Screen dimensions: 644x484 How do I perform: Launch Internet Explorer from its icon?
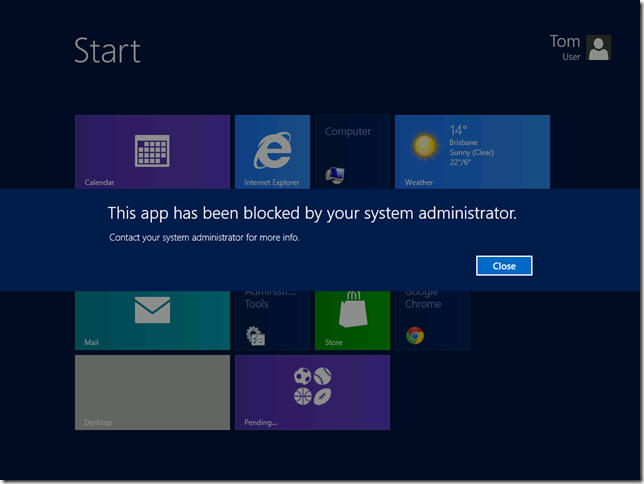pos(267,151)
